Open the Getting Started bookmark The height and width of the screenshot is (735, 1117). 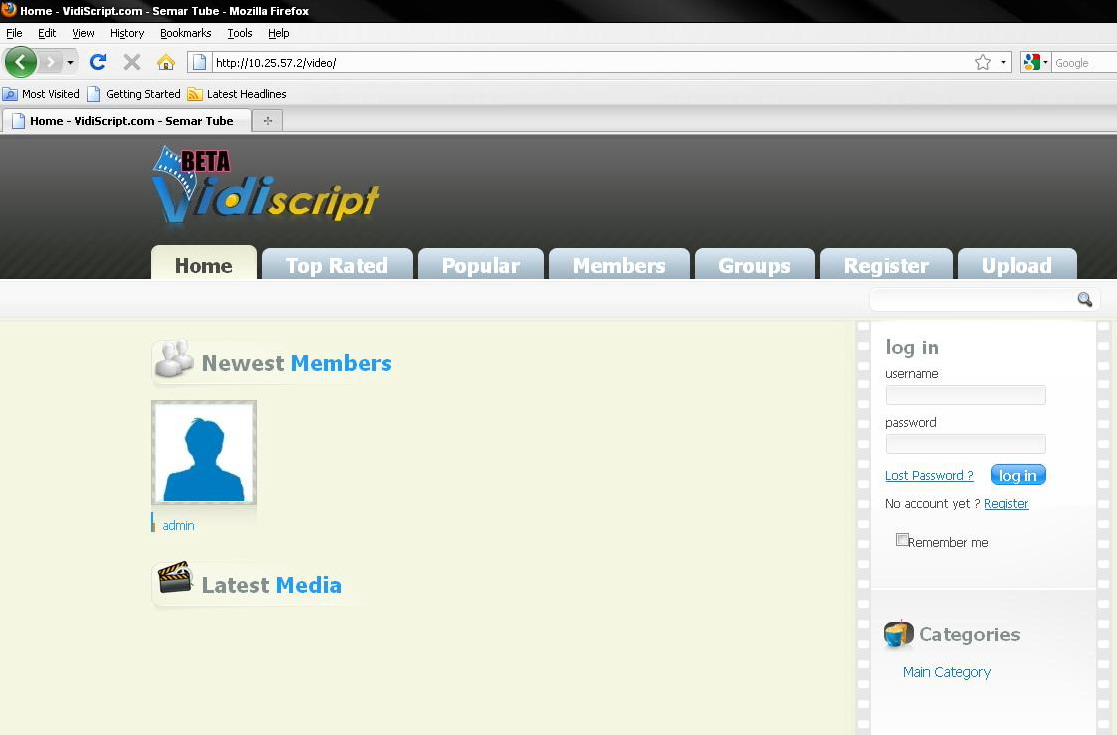(x=134, y=94)
